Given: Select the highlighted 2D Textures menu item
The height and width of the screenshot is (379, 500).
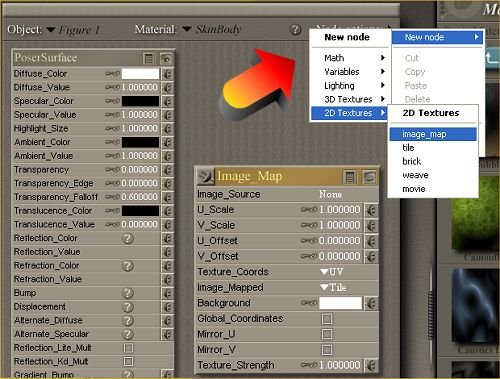Looking at the screenshot, I should pyautogui.click(x=349, y=113).
